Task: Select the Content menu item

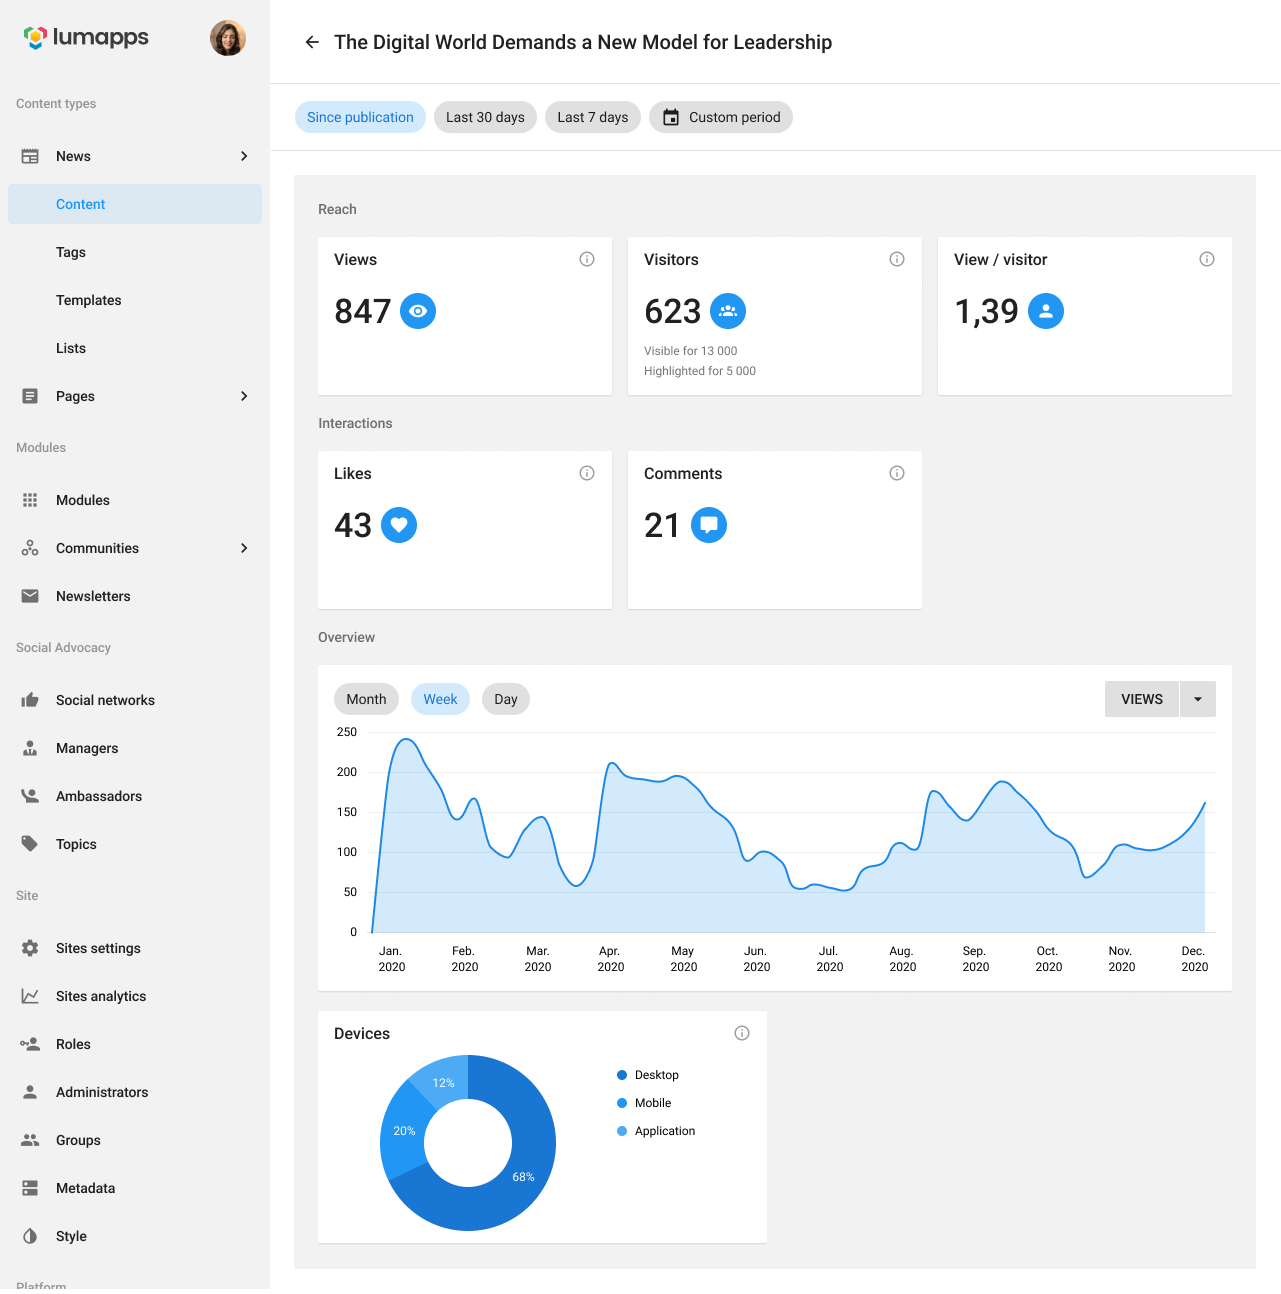Action: coord(135,204)
